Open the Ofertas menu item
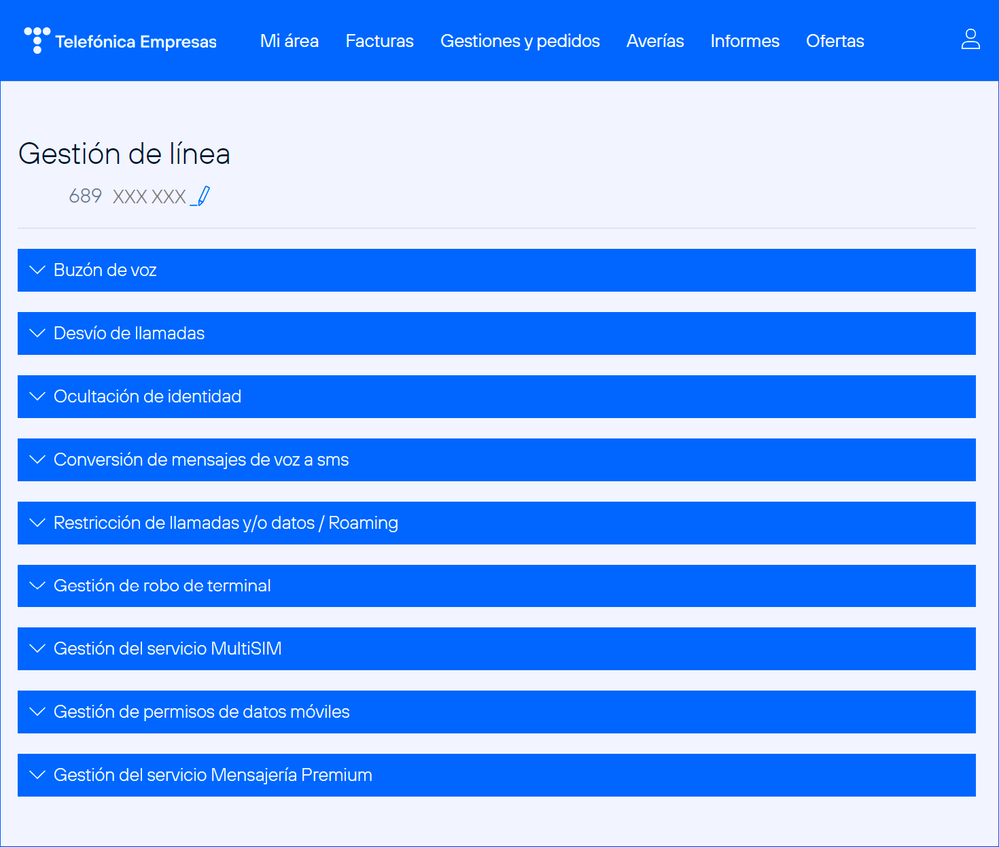Screen dimensions: 999x847 click(x=835, y=41)
